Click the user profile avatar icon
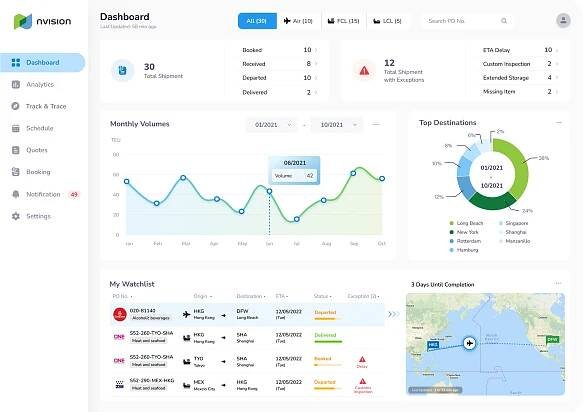The image size is (583, 412). (x=563, y=20)
